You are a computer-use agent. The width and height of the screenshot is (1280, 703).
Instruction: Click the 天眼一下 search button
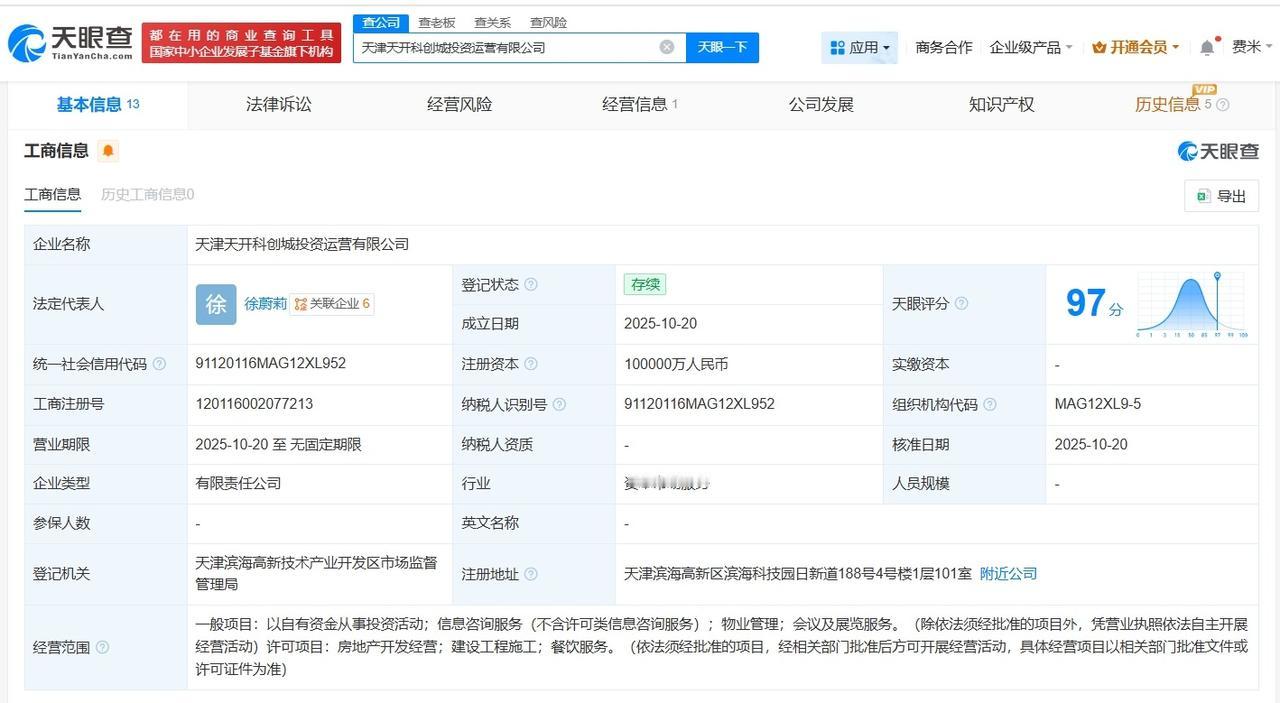pos(722,47)
